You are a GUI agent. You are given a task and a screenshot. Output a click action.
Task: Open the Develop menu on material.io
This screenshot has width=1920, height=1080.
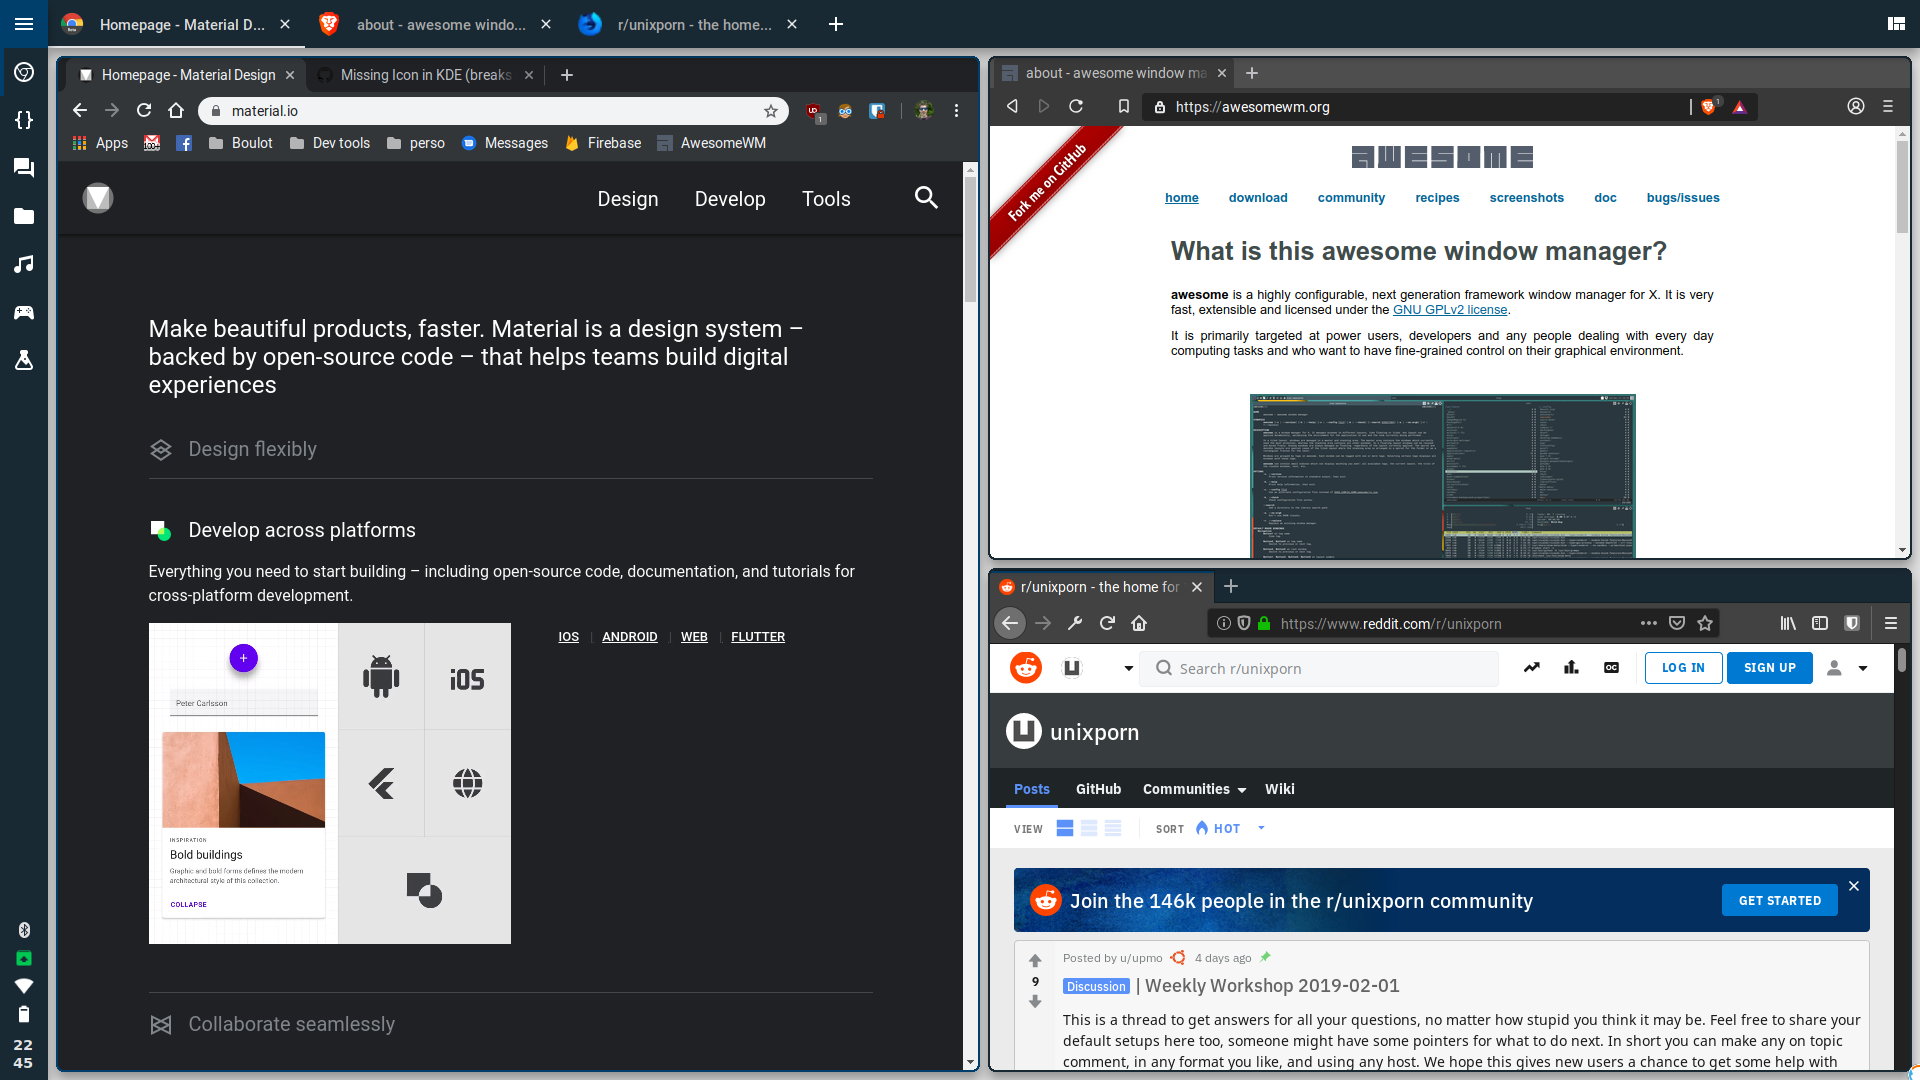click(730, 199)
